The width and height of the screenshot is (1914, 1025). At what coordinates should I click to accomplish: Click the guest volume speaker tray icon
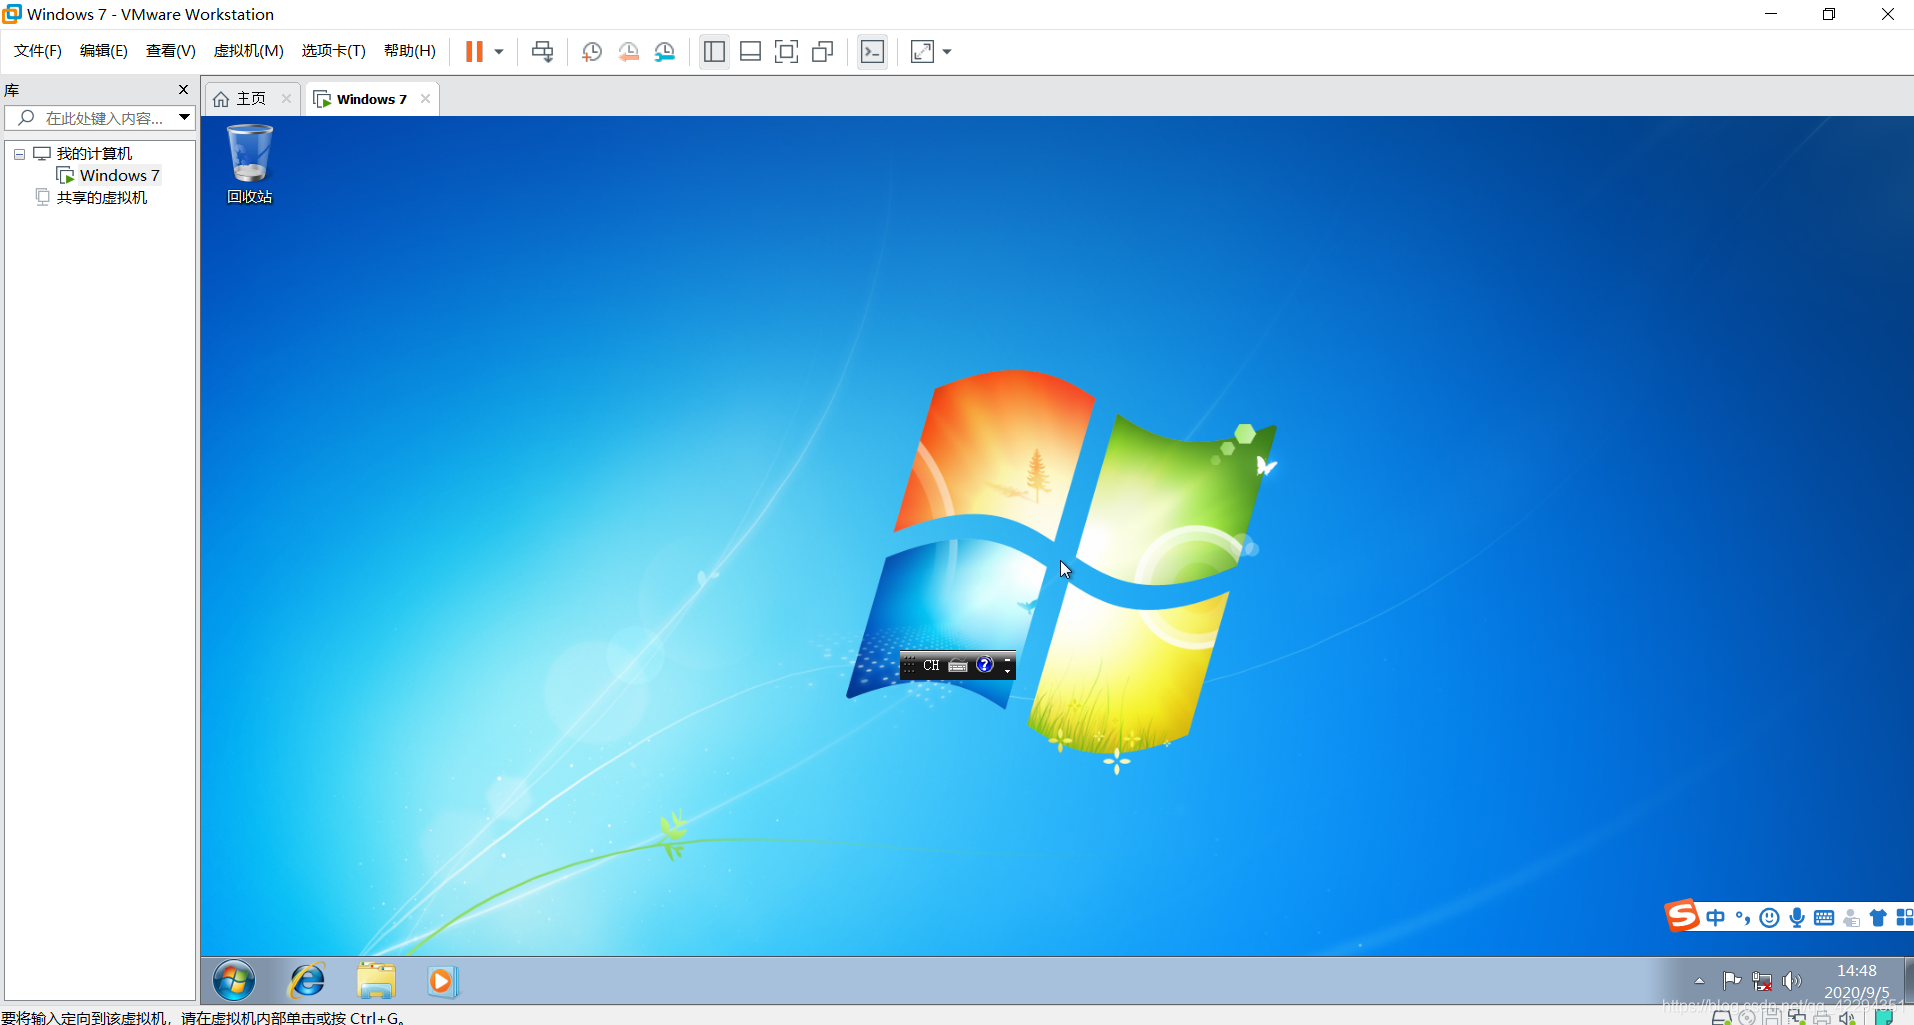point(1792,981)
